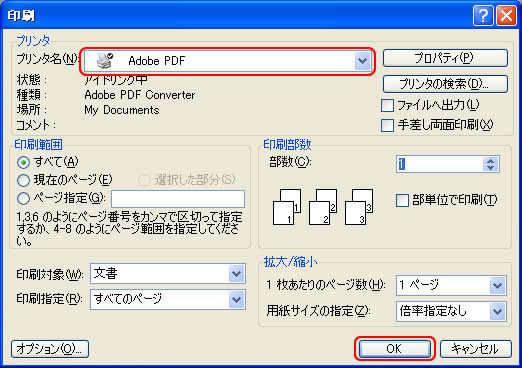Close the 印刷 dialog with X
The width and height of the screenshot is (522, 368).
click(x=506, y=15)
